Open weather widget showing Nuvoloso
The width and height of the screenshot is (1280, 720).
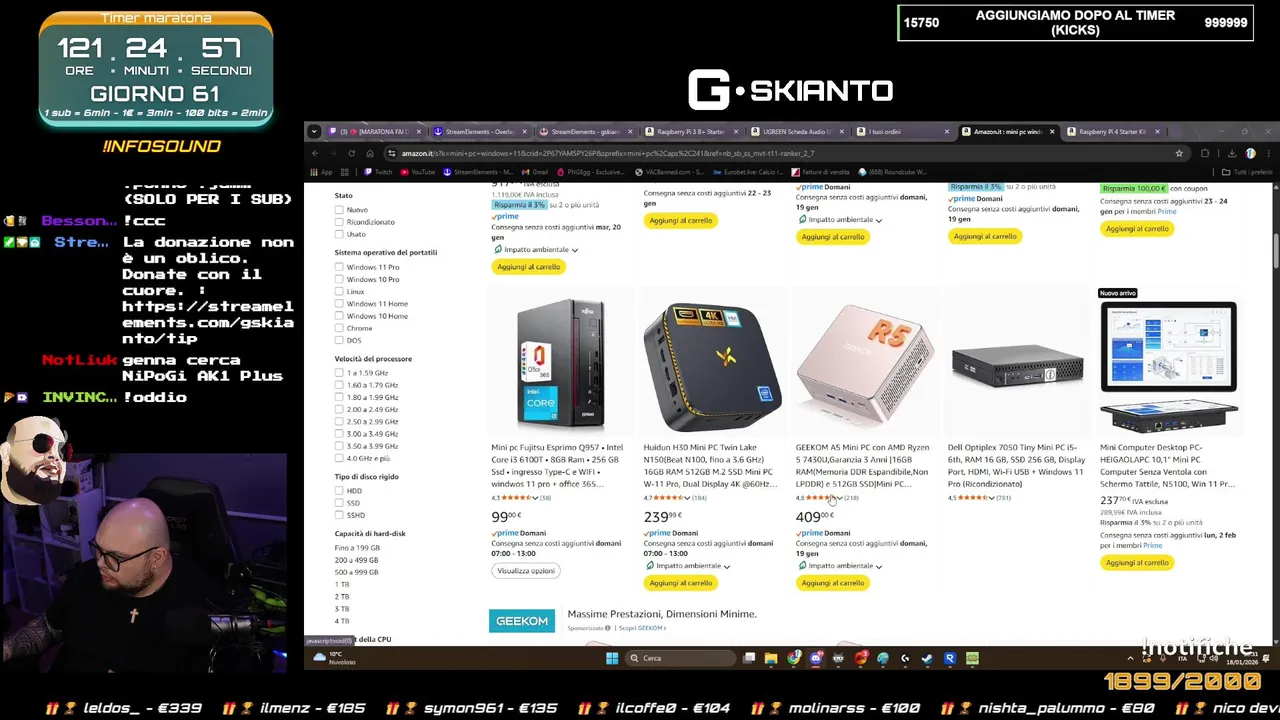tap(333, 658)
